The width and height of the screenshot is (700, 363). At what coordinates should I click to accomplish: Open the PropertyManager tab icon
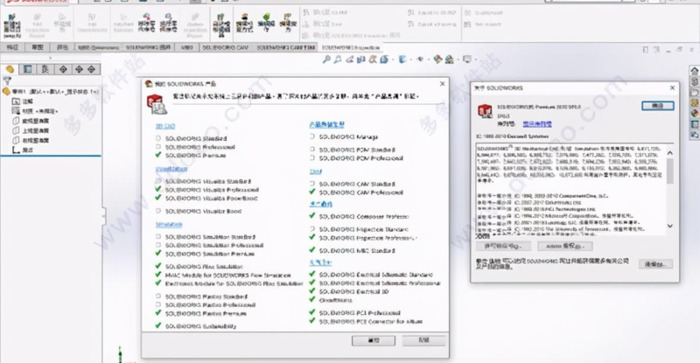[28, 69]
